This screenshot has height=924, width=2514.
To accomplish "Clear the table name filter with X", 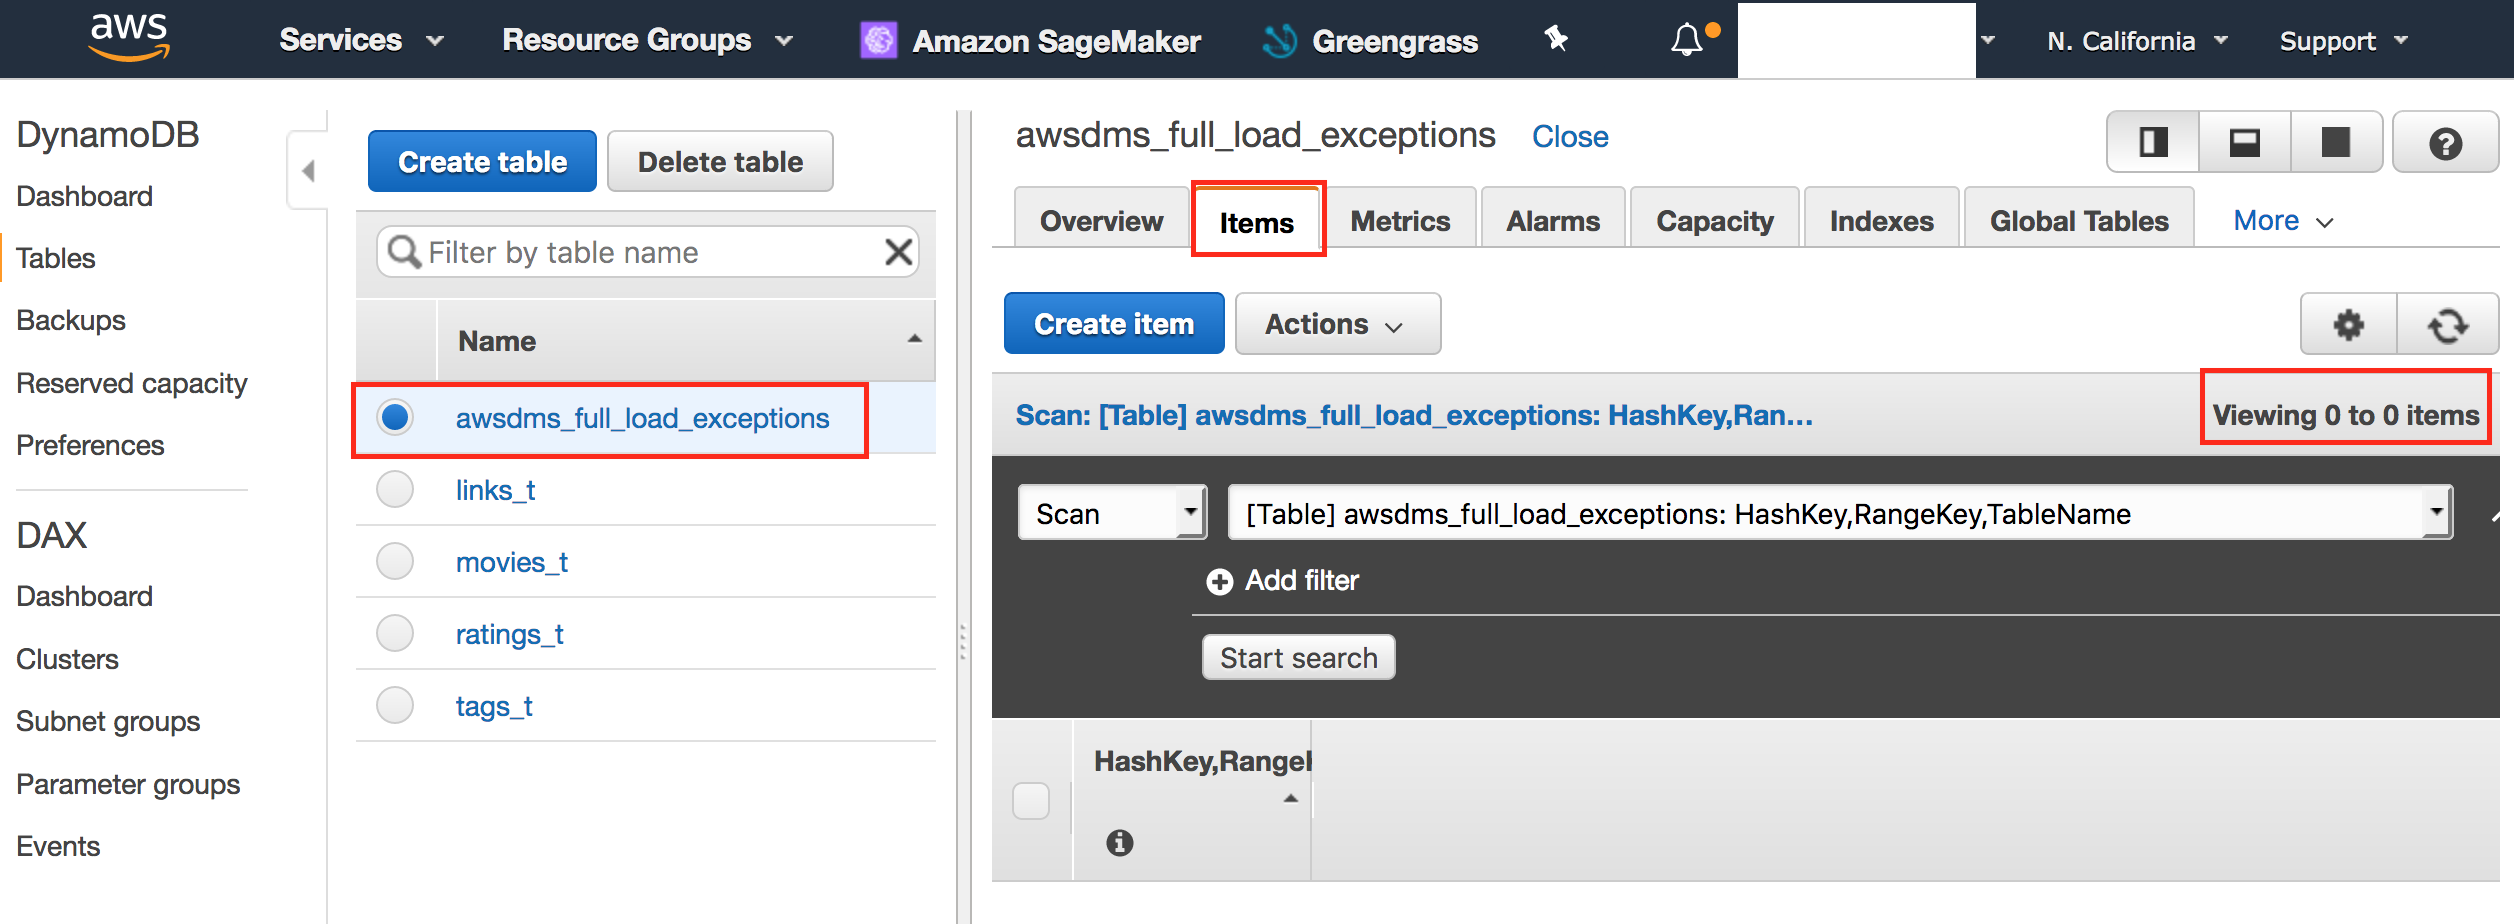I will pos(898,252).
